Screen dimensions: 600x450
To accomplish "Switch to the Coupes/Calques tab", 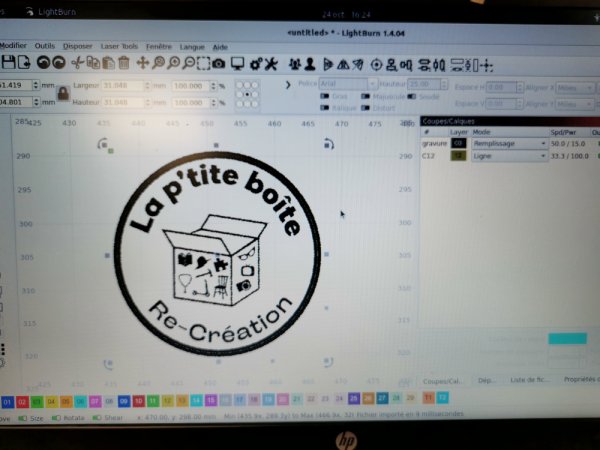I will coord(443,381).
